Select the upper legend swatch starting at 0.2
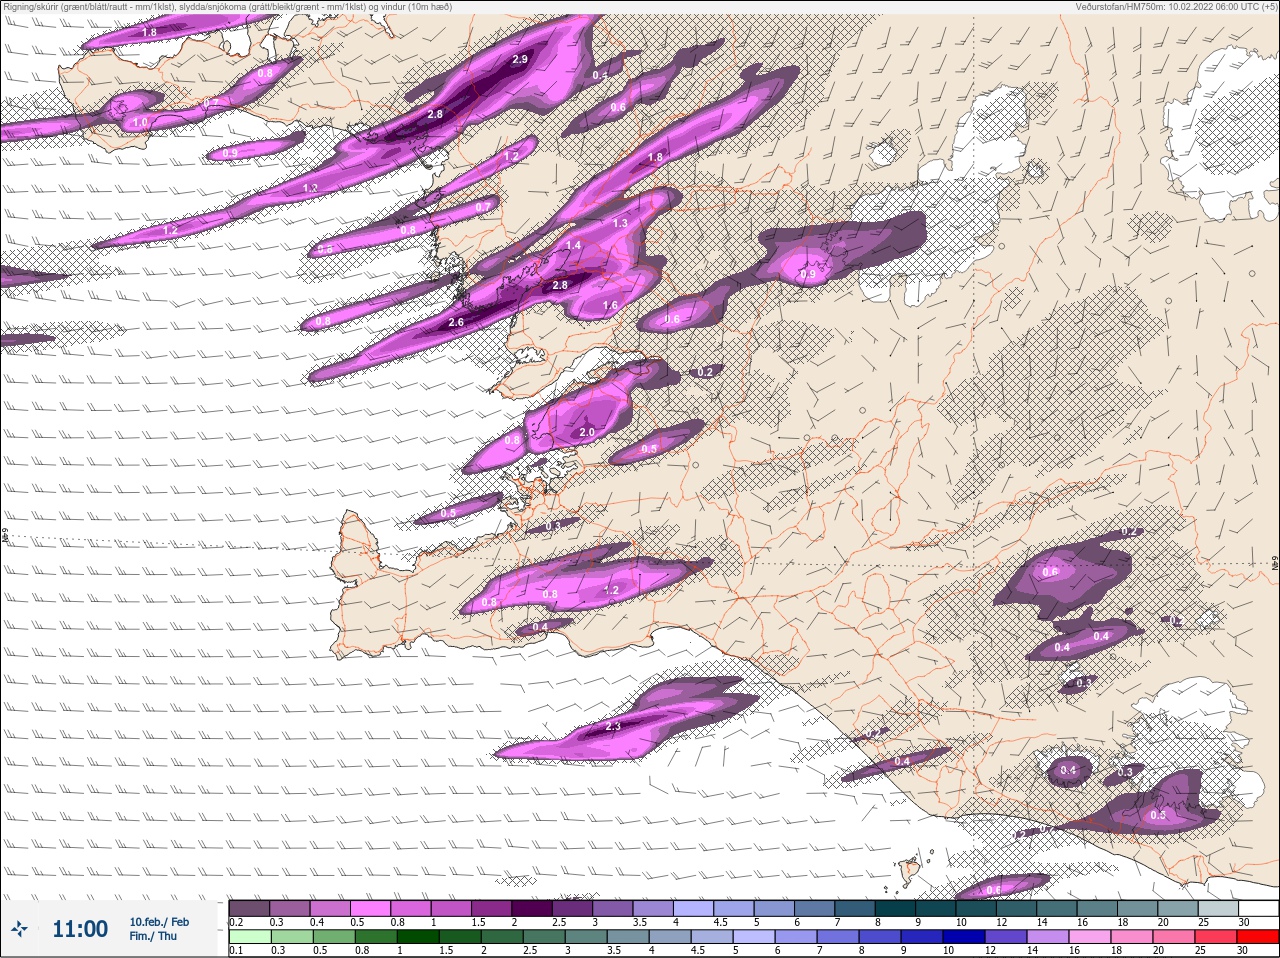Screen dimensions: 1280x958 [249, 907]
